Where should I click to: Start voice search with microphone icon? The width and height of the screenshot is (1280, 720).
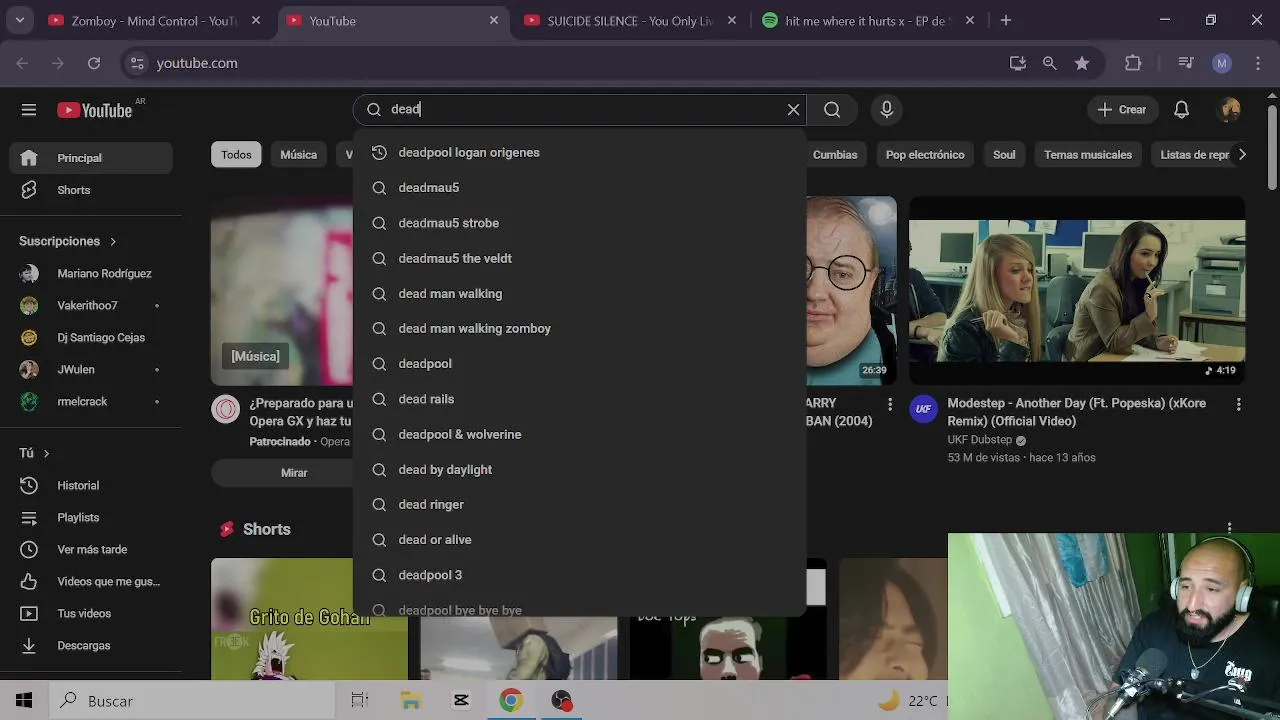point(886,110)
